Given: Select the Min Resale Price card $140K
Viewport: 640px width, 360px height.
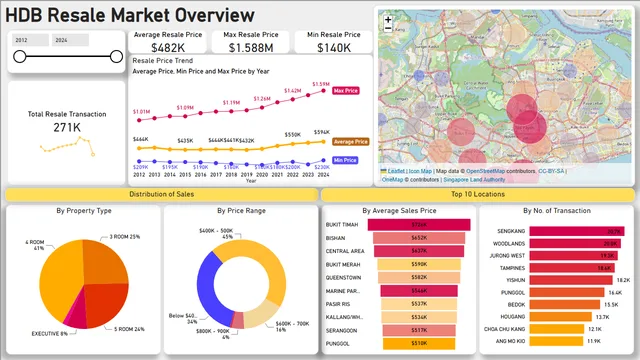Looking at the screenshot, I should pos(333,42).
